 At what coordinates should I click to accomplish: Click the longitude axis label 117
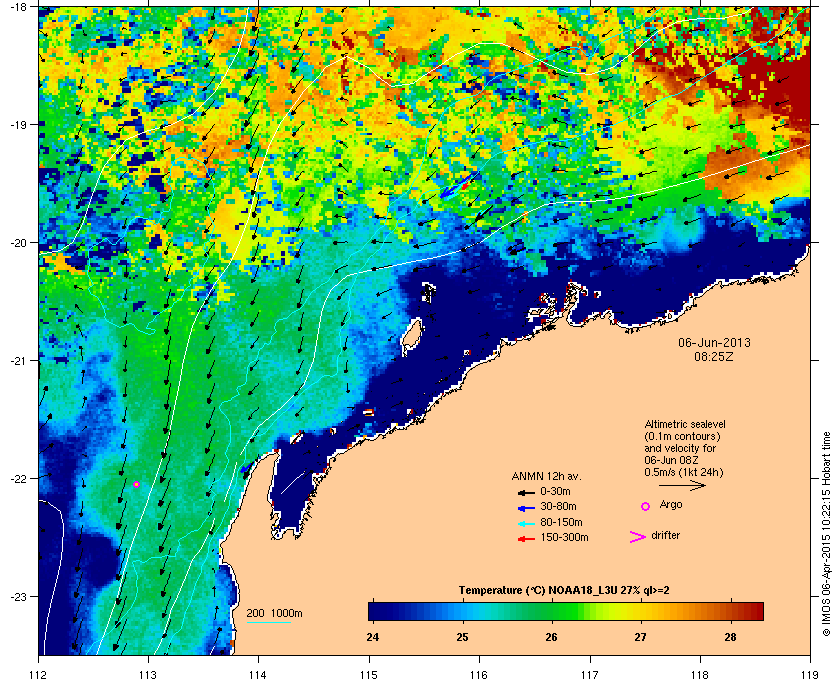point(590,674)
